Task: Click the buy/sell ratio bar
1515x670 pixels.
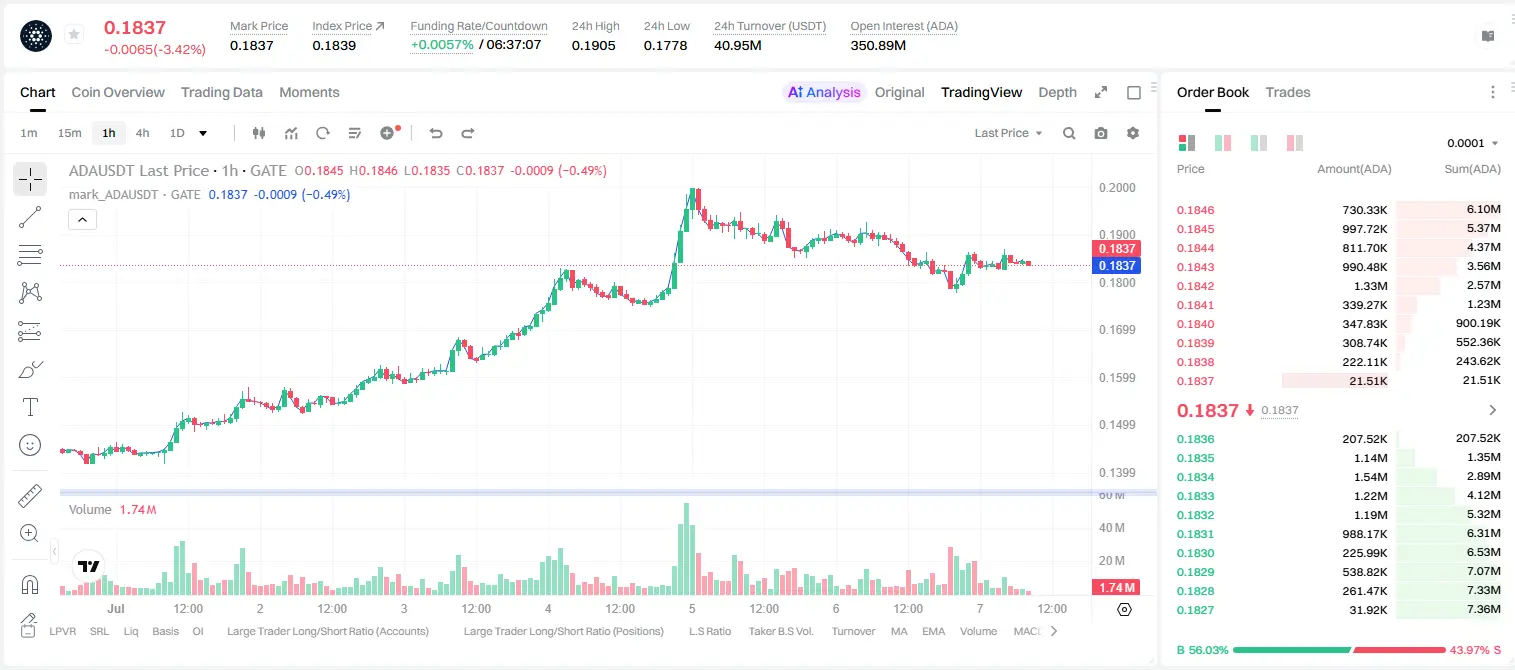Action: tap(1339, 650)
